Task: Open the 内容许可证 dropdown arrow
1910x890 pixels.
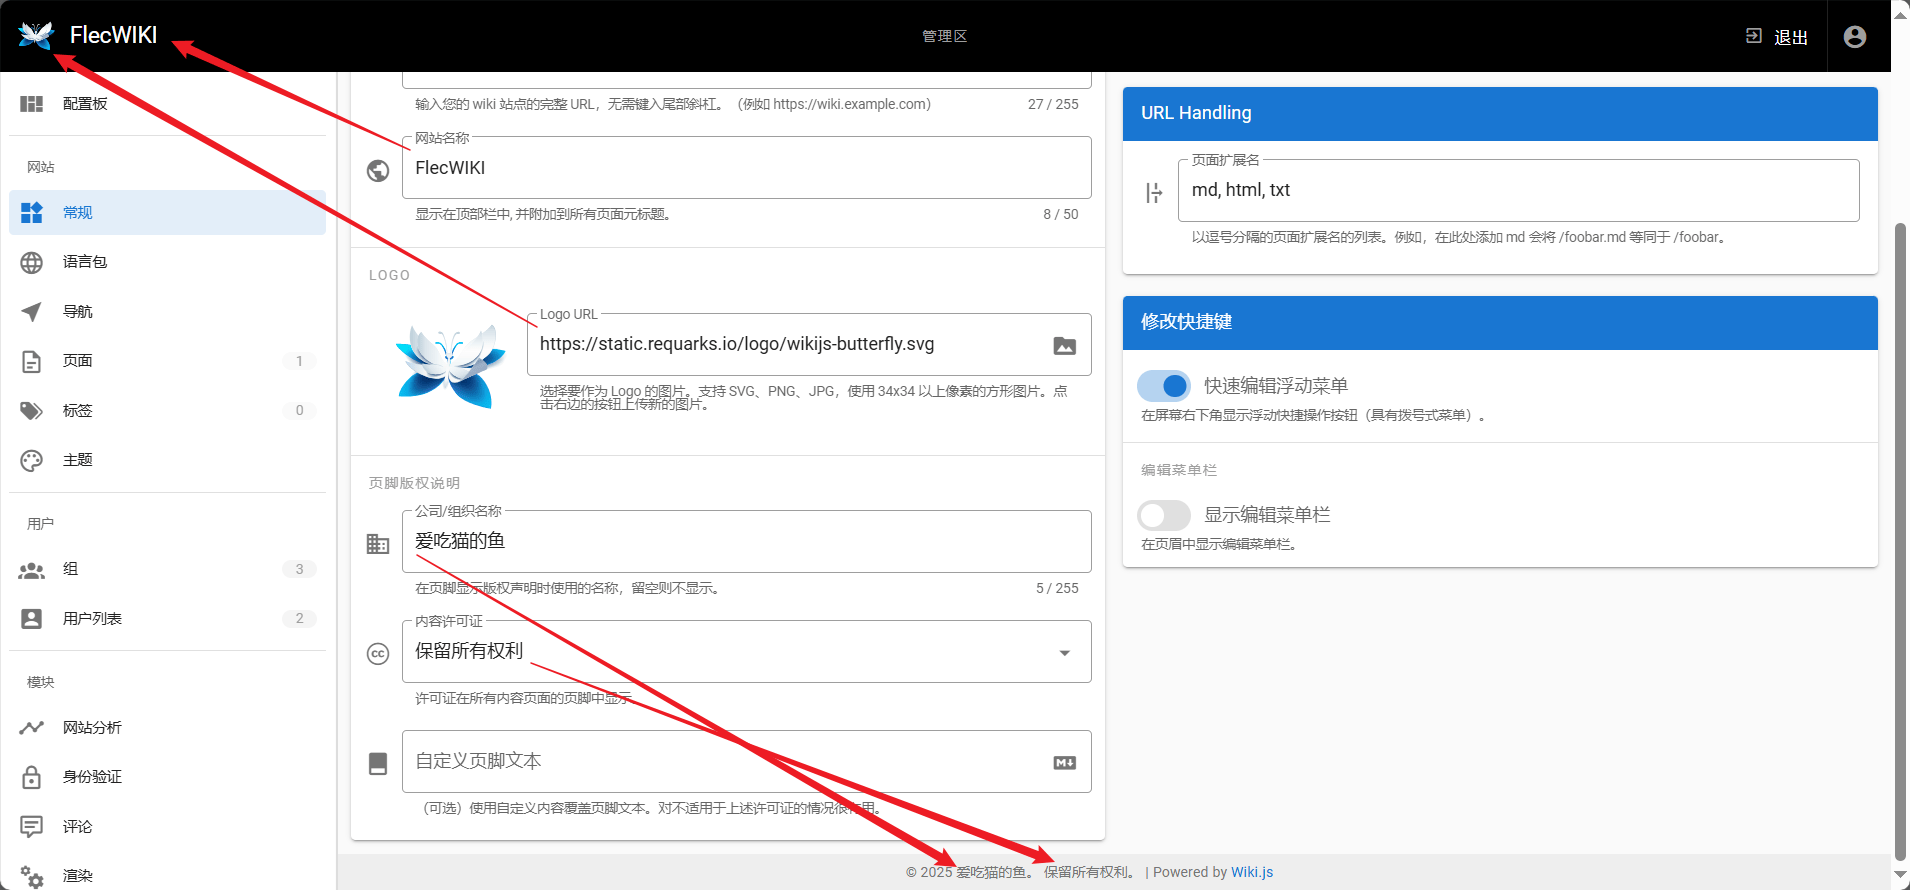Action: pos(1064,653)
